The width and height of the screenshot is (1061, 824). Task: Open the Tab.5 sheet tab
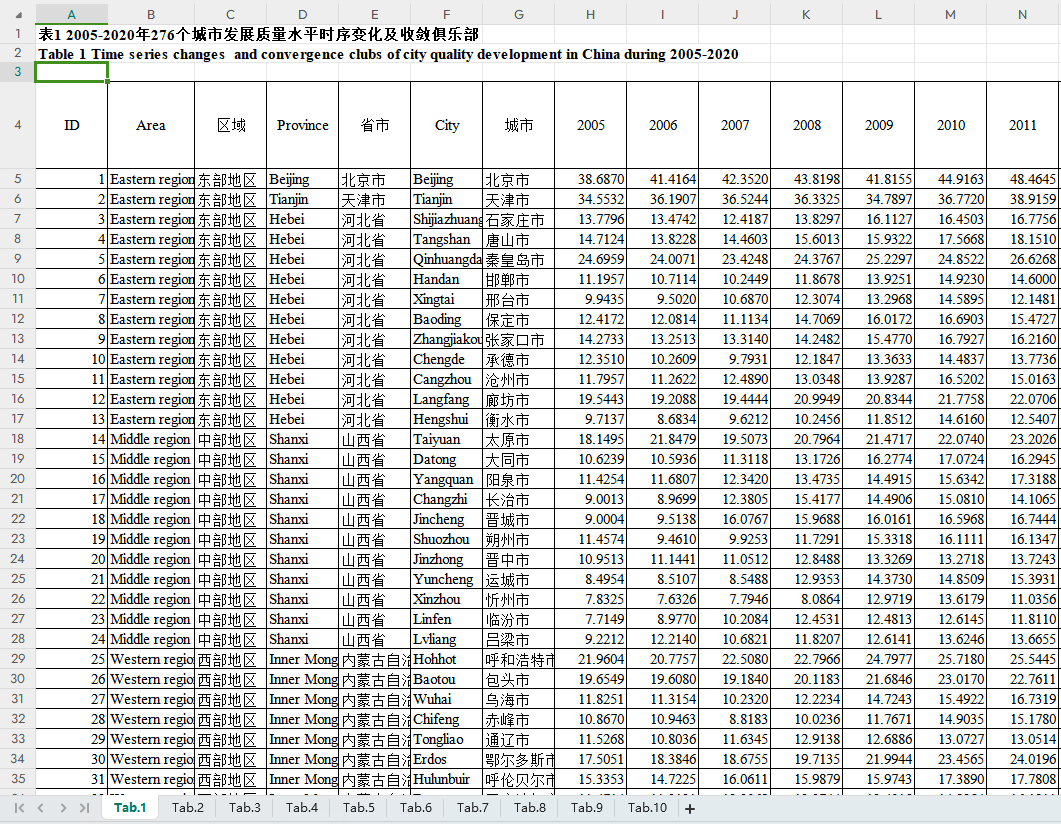(x=358, y=808)
